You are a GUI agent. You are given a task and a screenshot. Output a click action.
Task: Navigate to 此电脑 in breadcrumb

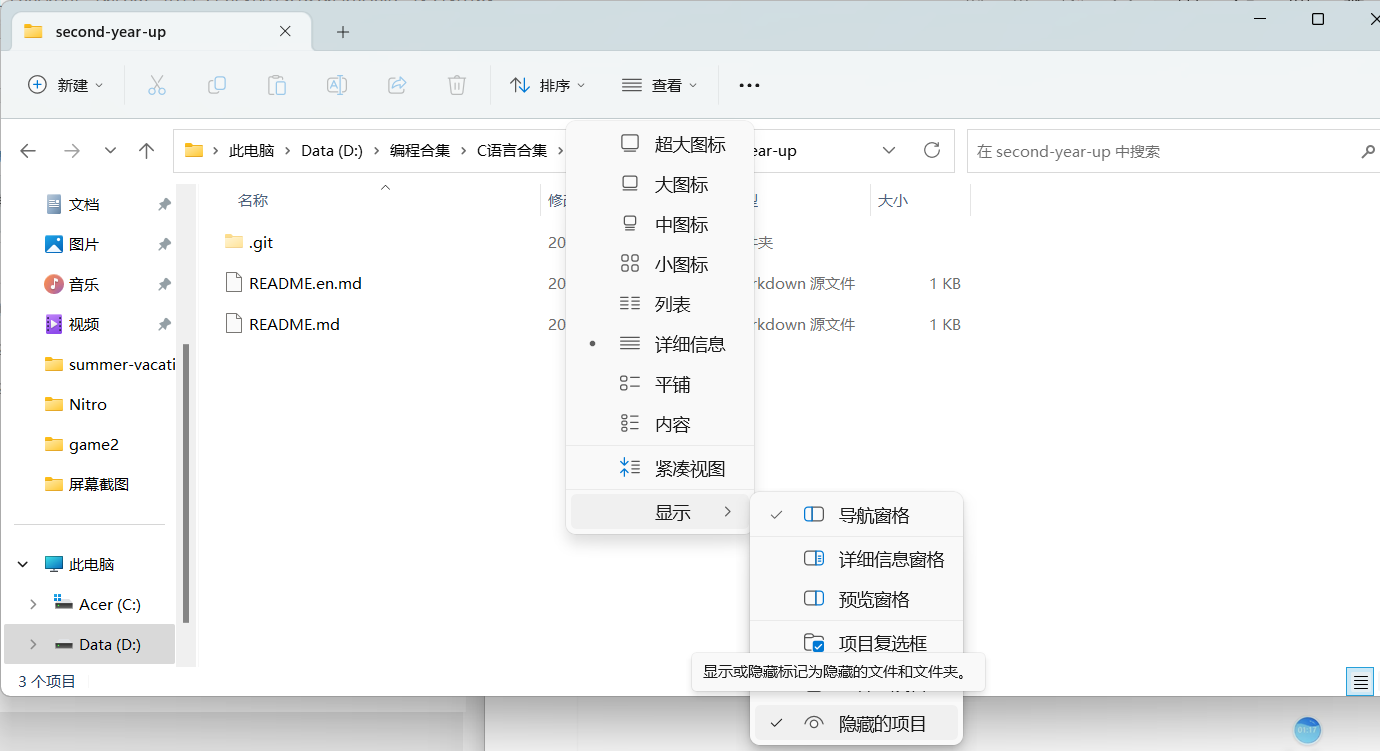[x=251, y=151]
